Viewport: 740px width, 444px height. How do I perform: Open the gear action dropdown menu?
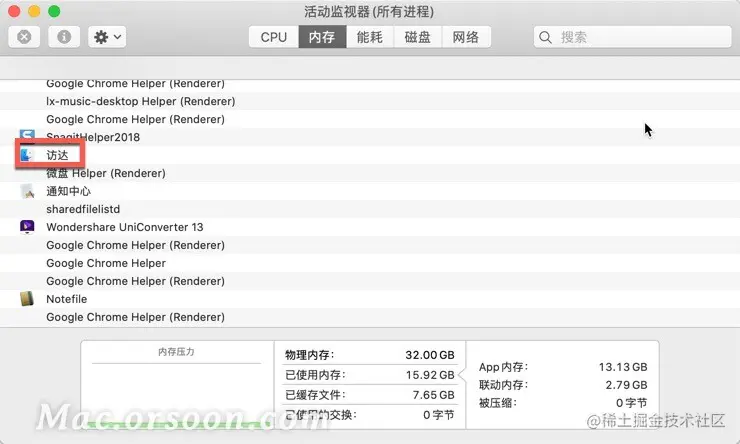point(107,37)
